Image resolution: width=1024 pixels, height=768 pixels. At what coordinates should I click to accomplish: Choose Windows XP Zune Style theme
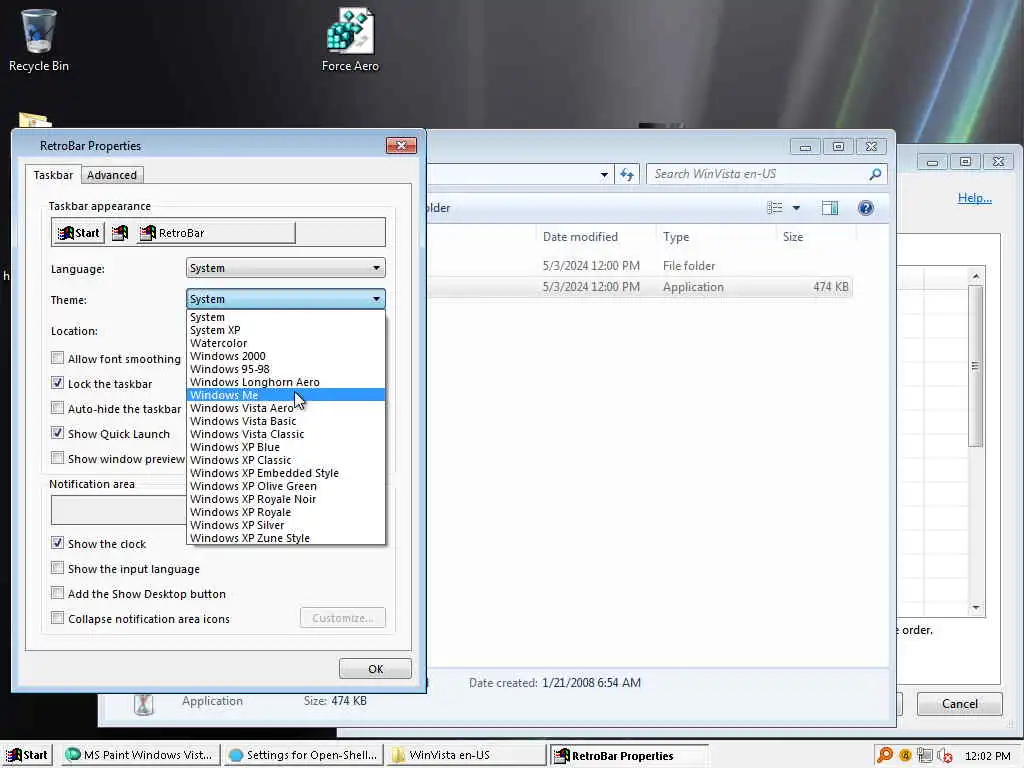[x=286, y=539]
